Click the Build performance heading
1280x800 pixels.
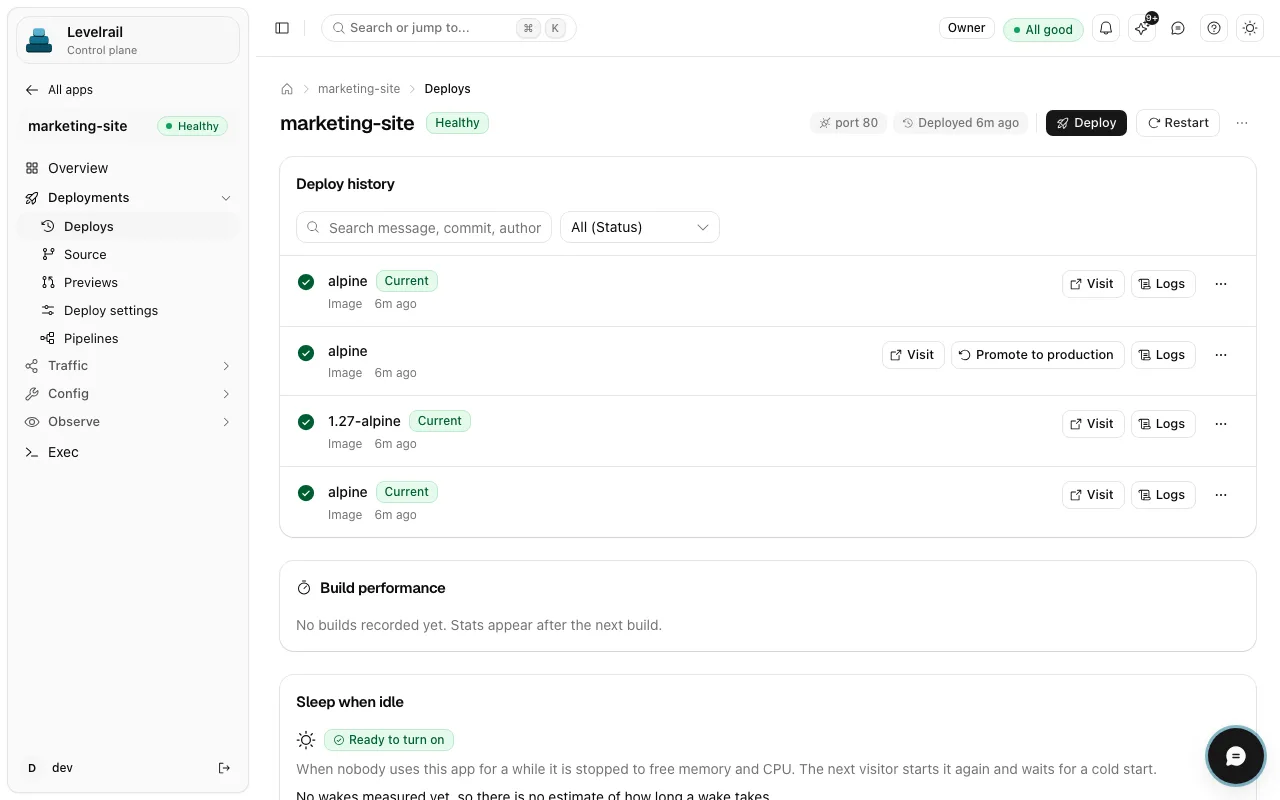pyautogui.click(x=383, y=588)
